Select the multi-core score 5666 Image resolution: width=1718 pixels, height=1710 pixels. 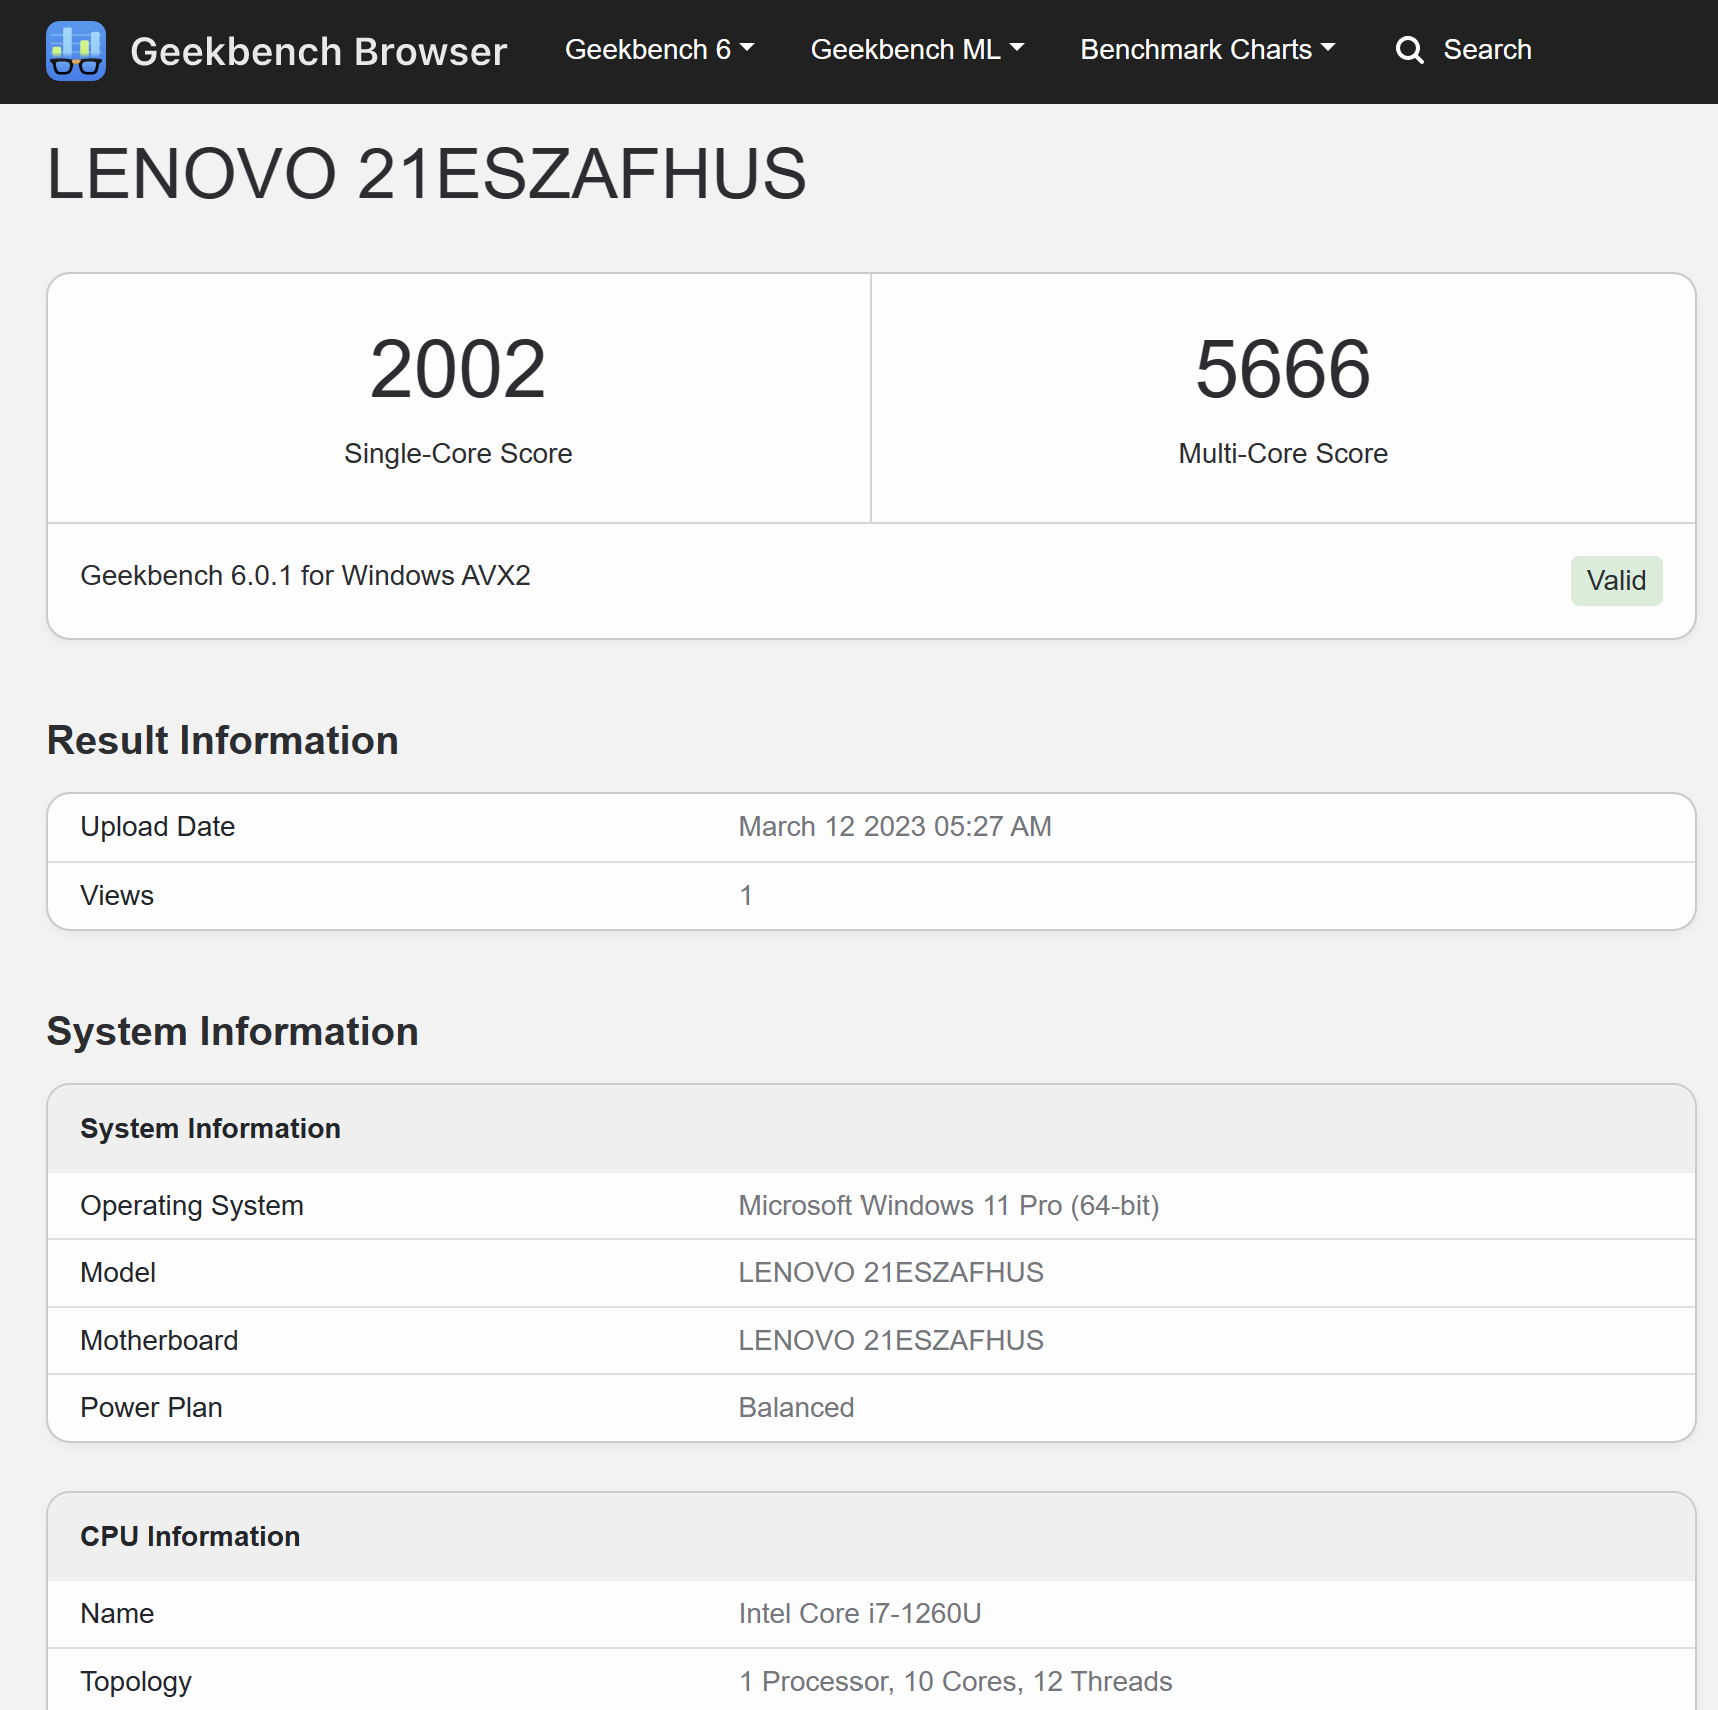click(1283, 369)
